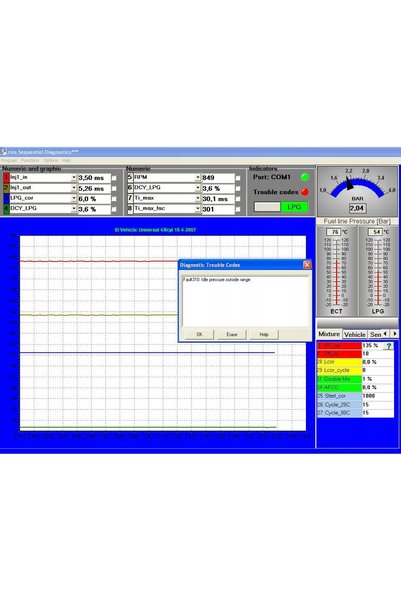The image size is (401, 601).
Task: Click the tab scroll right arrow
Action: point(394,334)
